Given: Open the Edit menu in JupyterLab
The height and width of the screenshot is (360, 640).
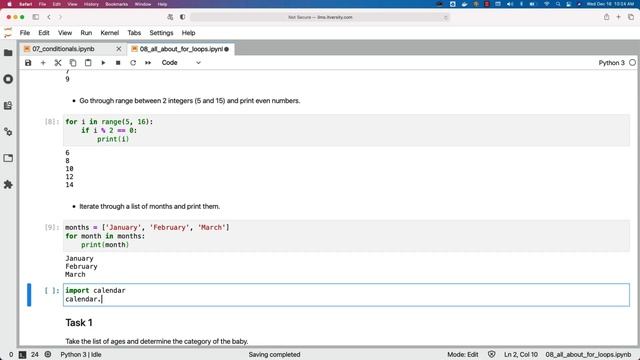Looking at the screenshot, I should (44, 33).
